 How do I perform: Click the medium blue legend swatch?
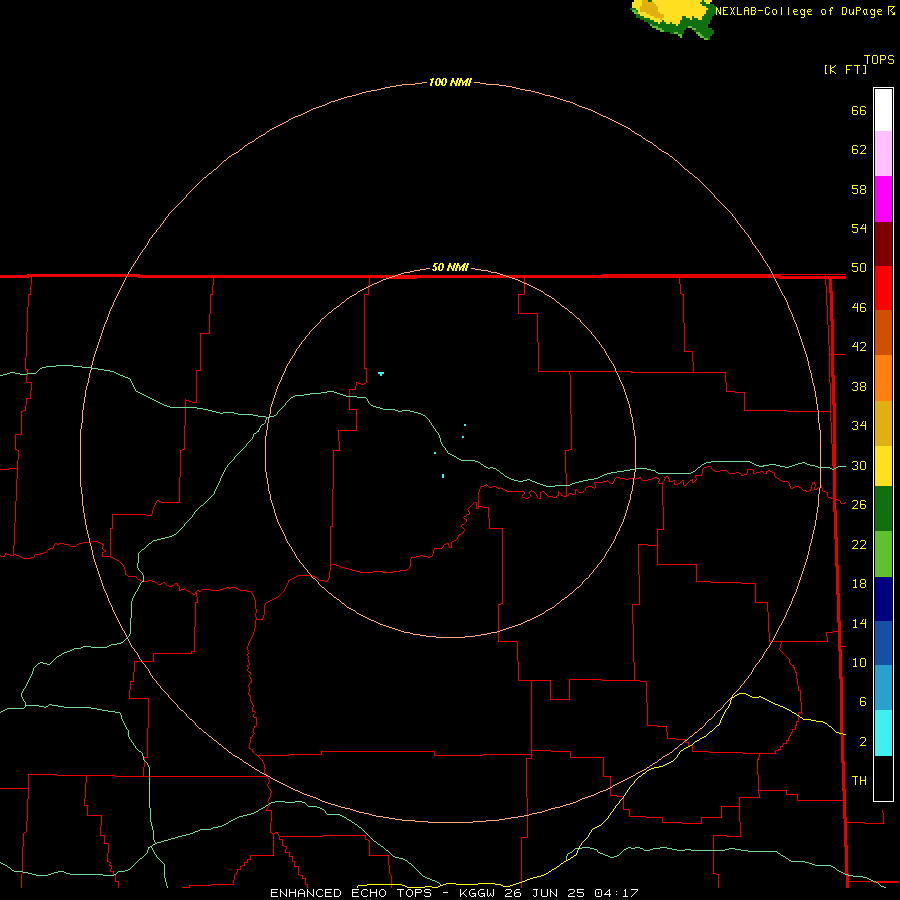(883, 643)
